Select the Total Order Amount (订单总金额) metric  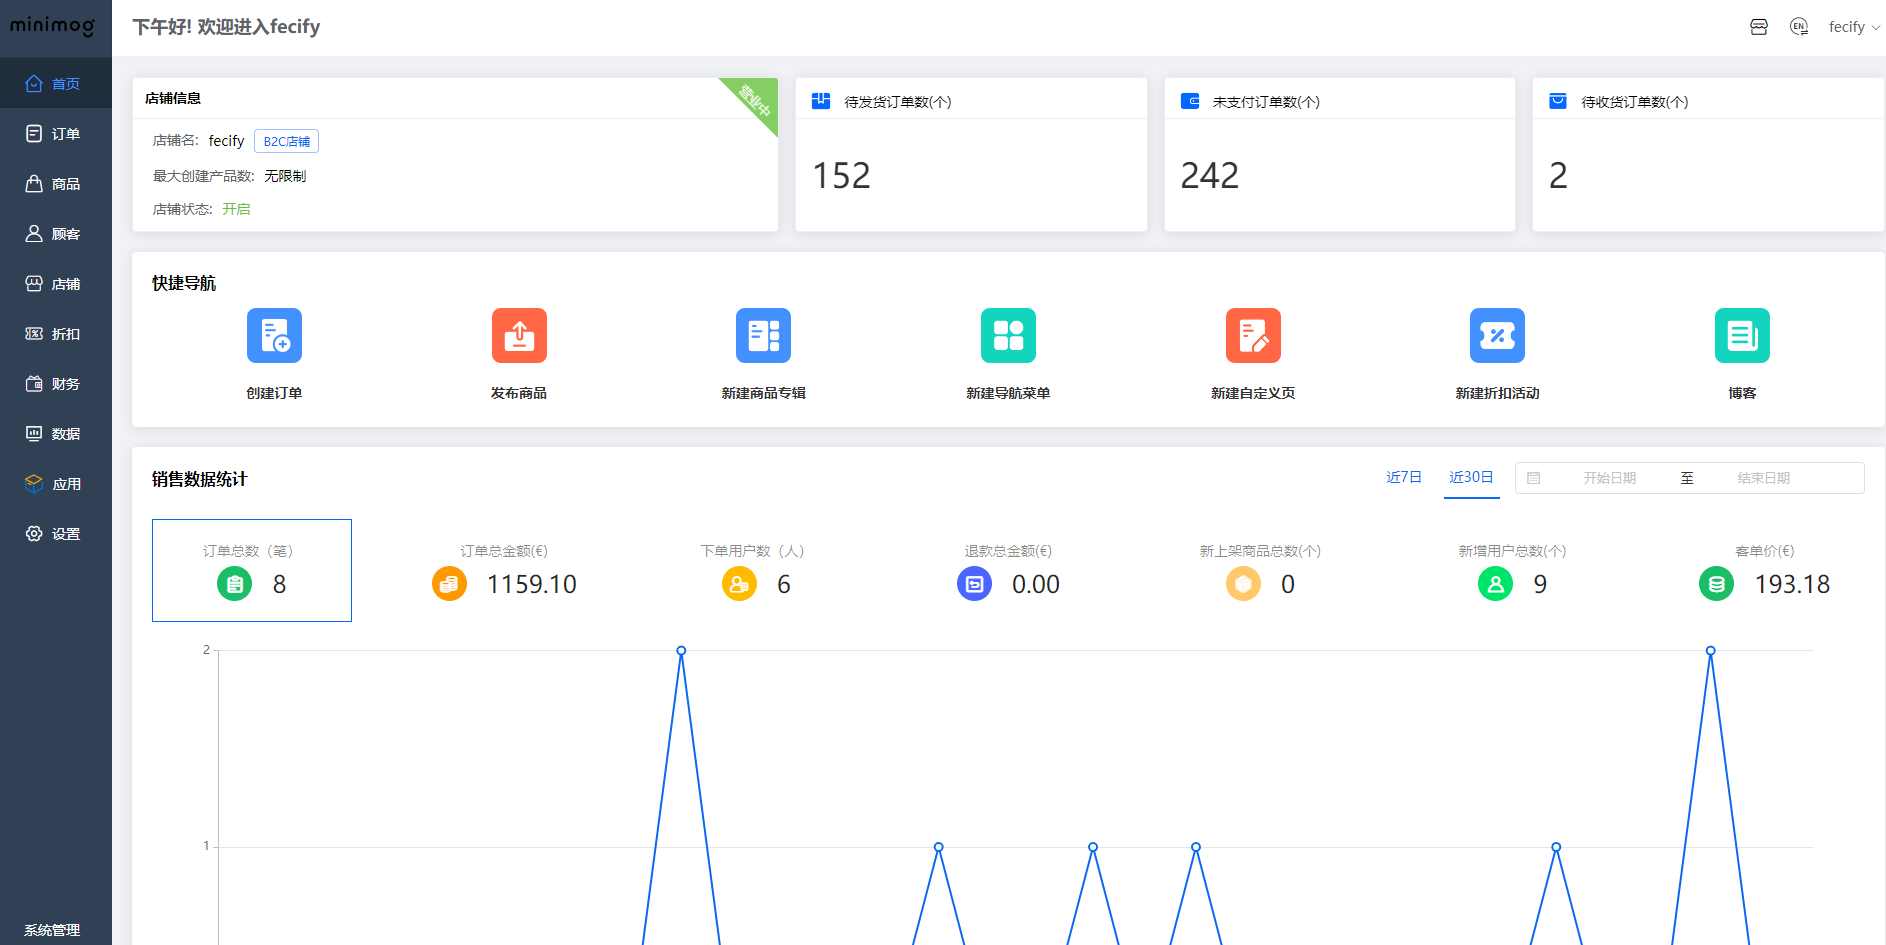[x=504, y=570]
